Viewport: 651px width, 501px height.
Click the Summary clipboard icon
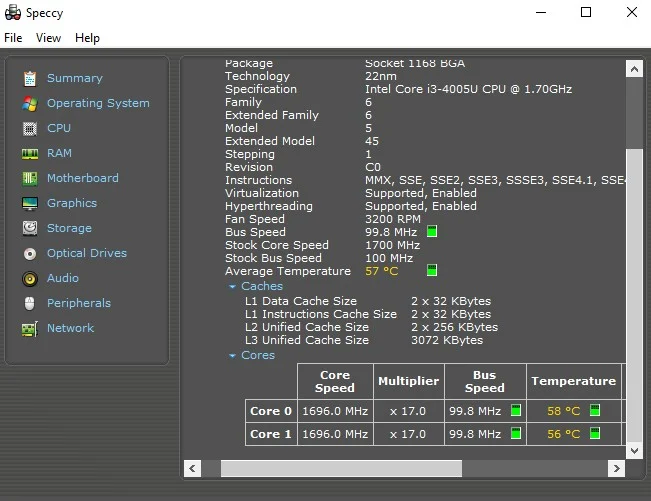point(30,78)
